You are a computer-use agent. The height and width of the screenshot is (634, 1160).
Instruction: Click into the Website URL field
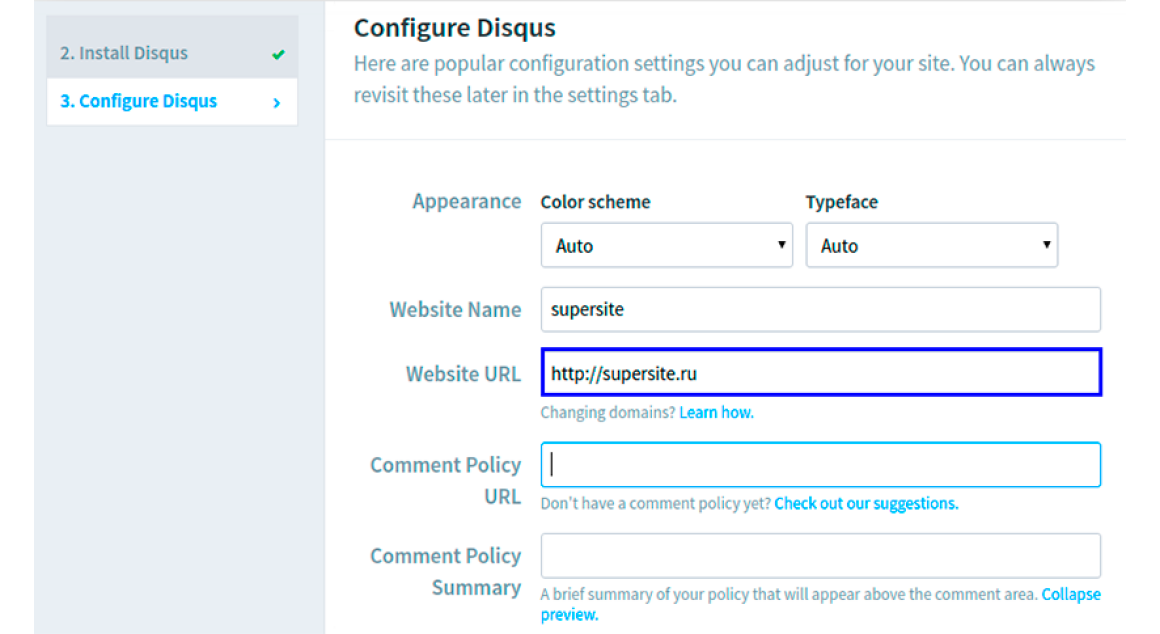[821, 372]
